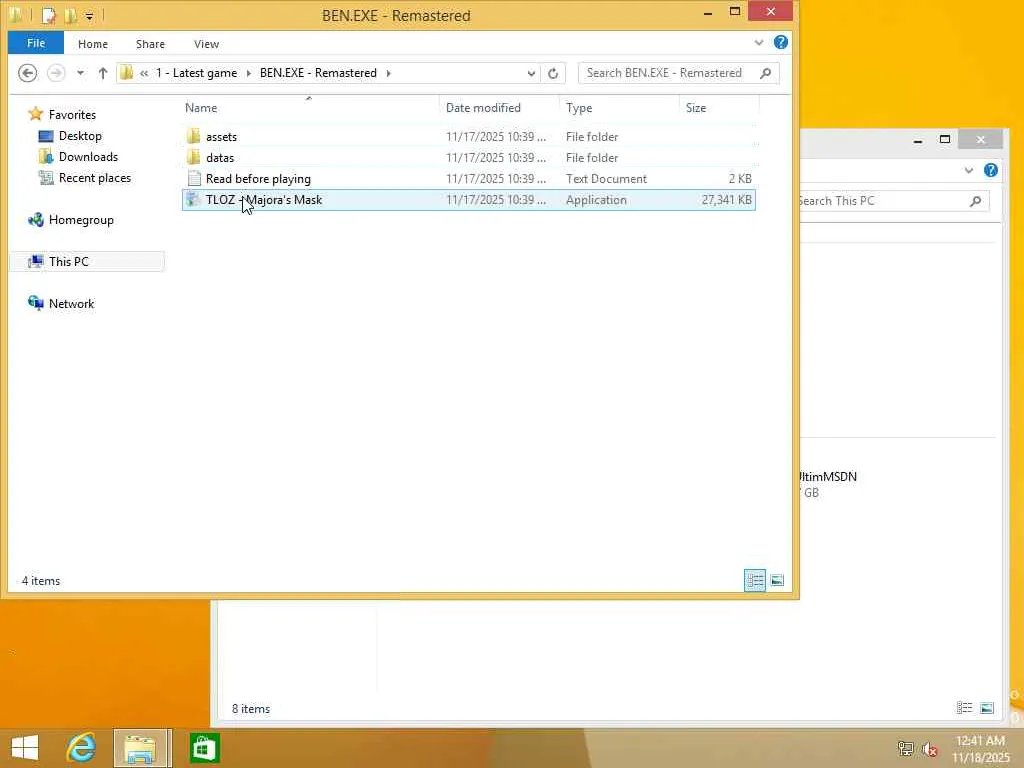Open the taskbar clock showing 12:41 AM
The height and width of the screenshot is (768, 1024).
(x=980, y=749)
